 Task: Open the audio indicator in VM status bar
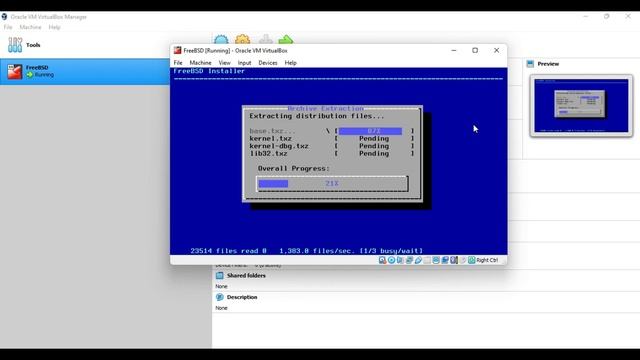[400, 260]
